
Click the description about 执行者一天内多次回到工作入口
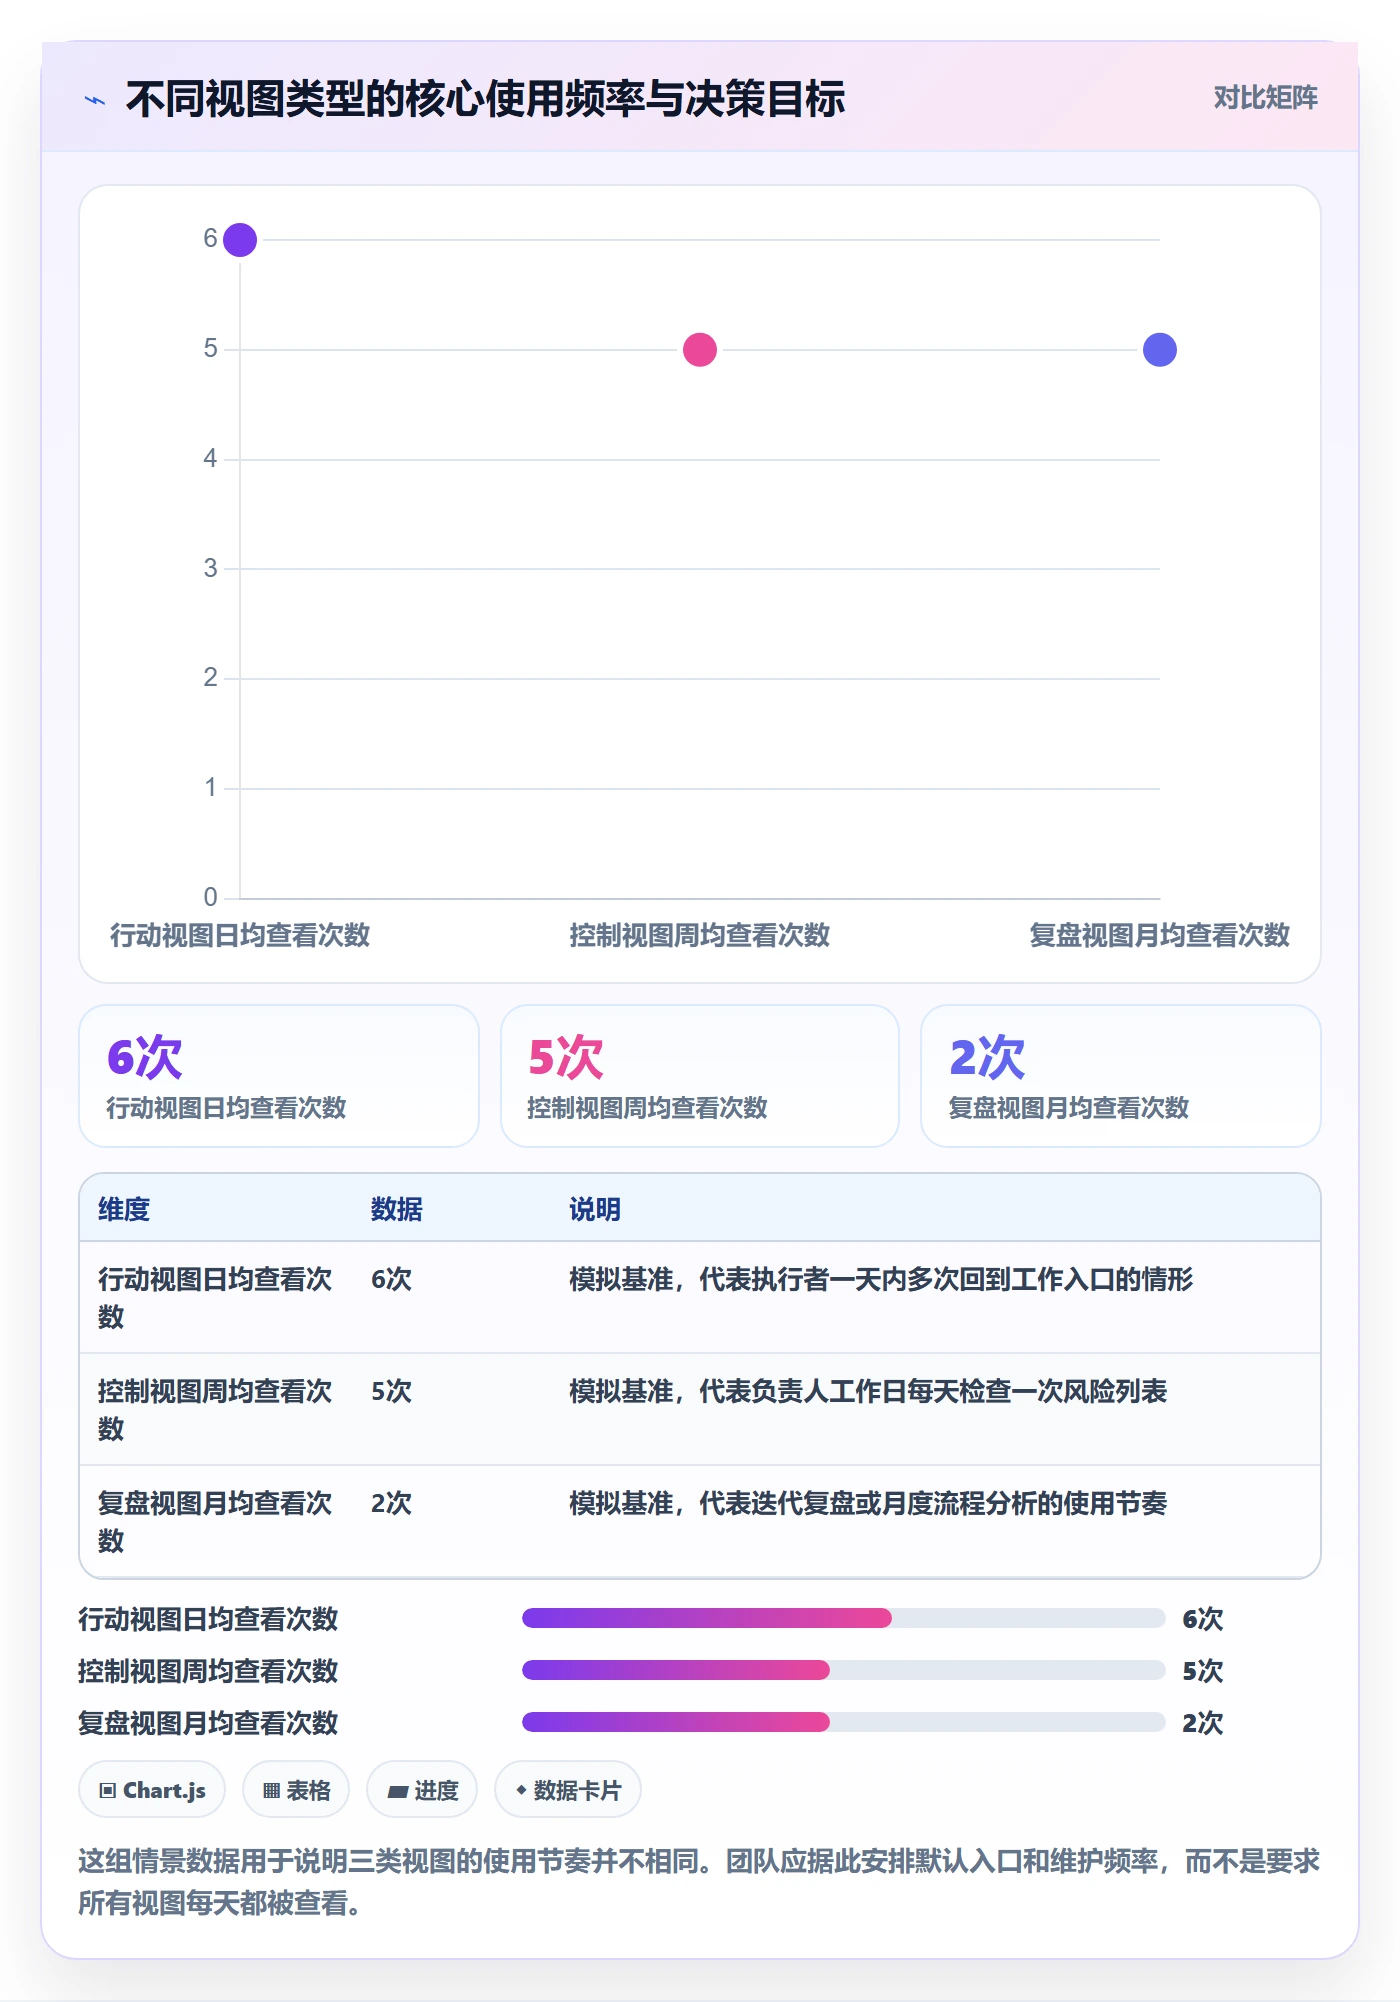(x=881, y=1279)
